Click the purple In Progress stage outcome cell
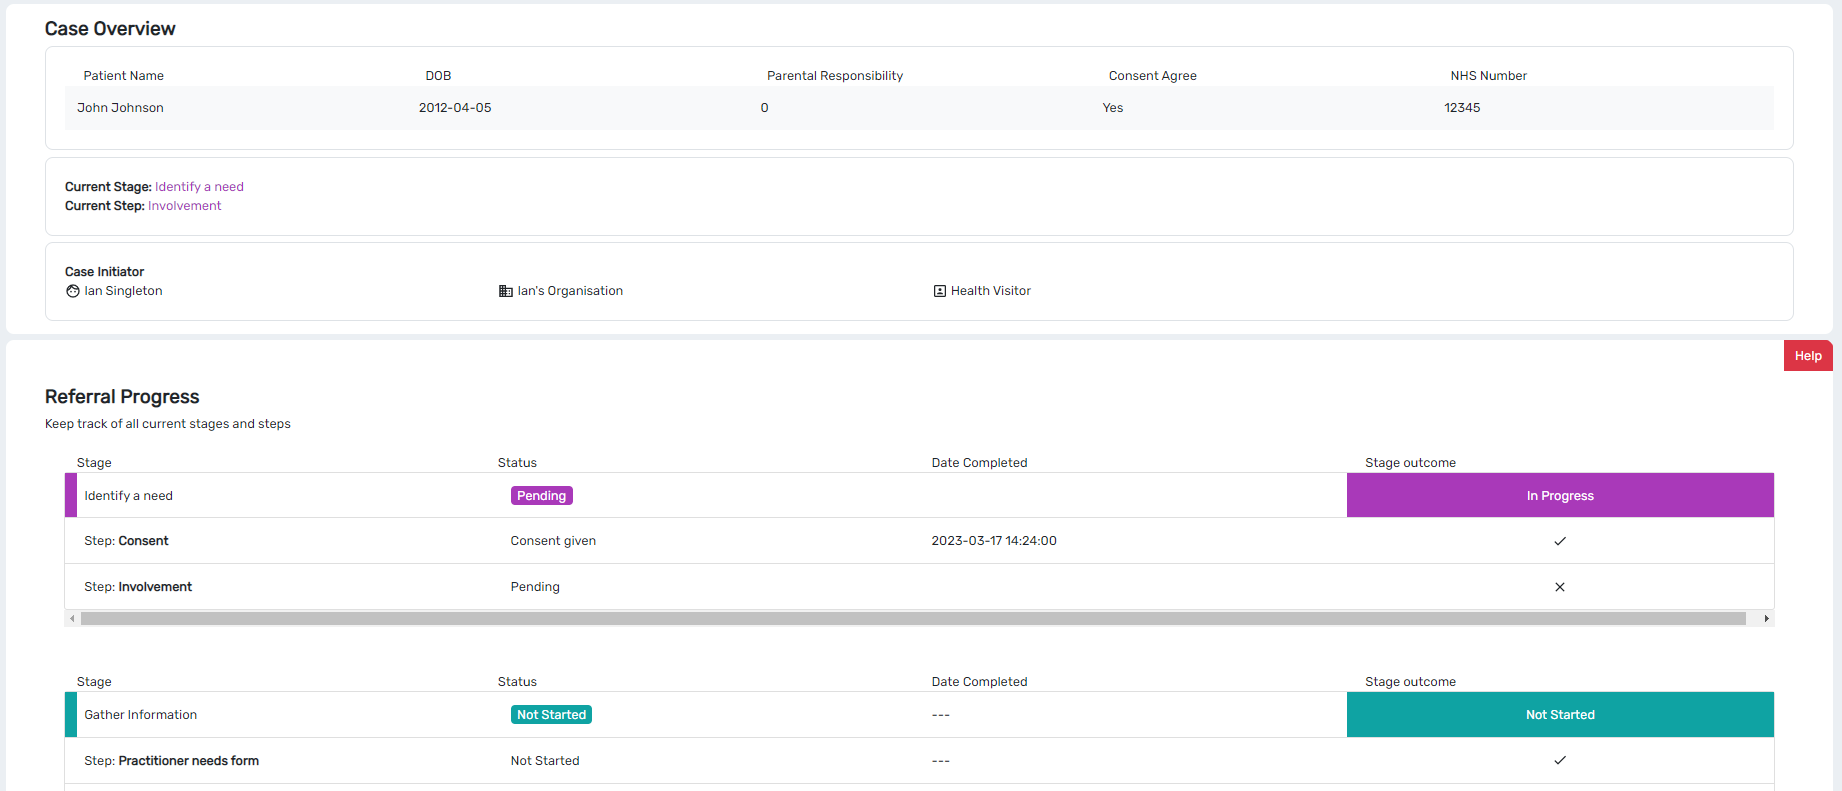 pyautogui.click(x=1560, y=495)
